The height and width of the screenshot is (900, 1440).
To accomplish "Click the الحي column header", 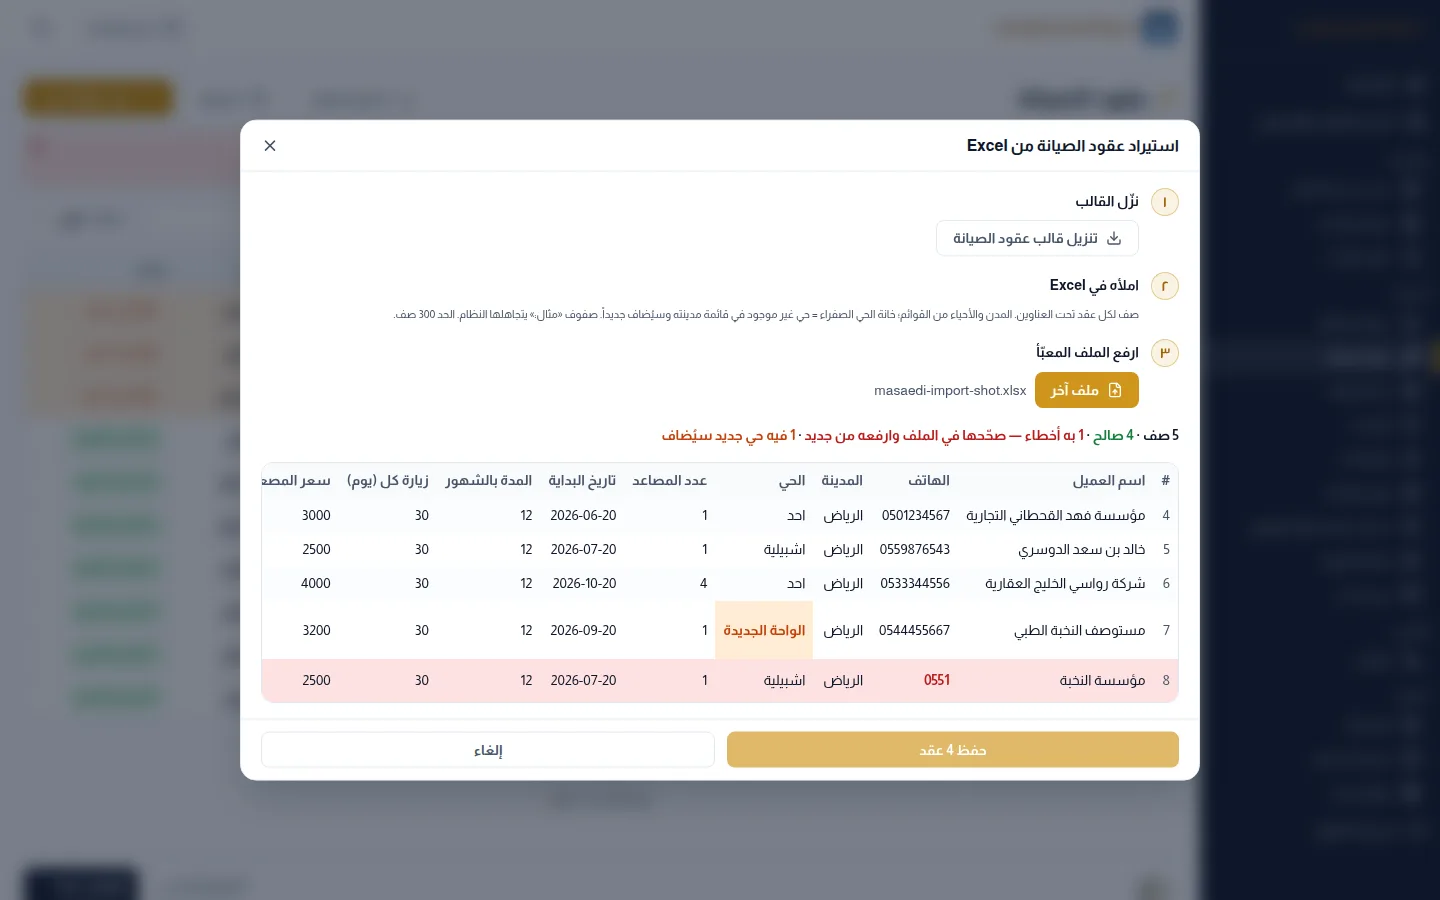I will point(792,481).
